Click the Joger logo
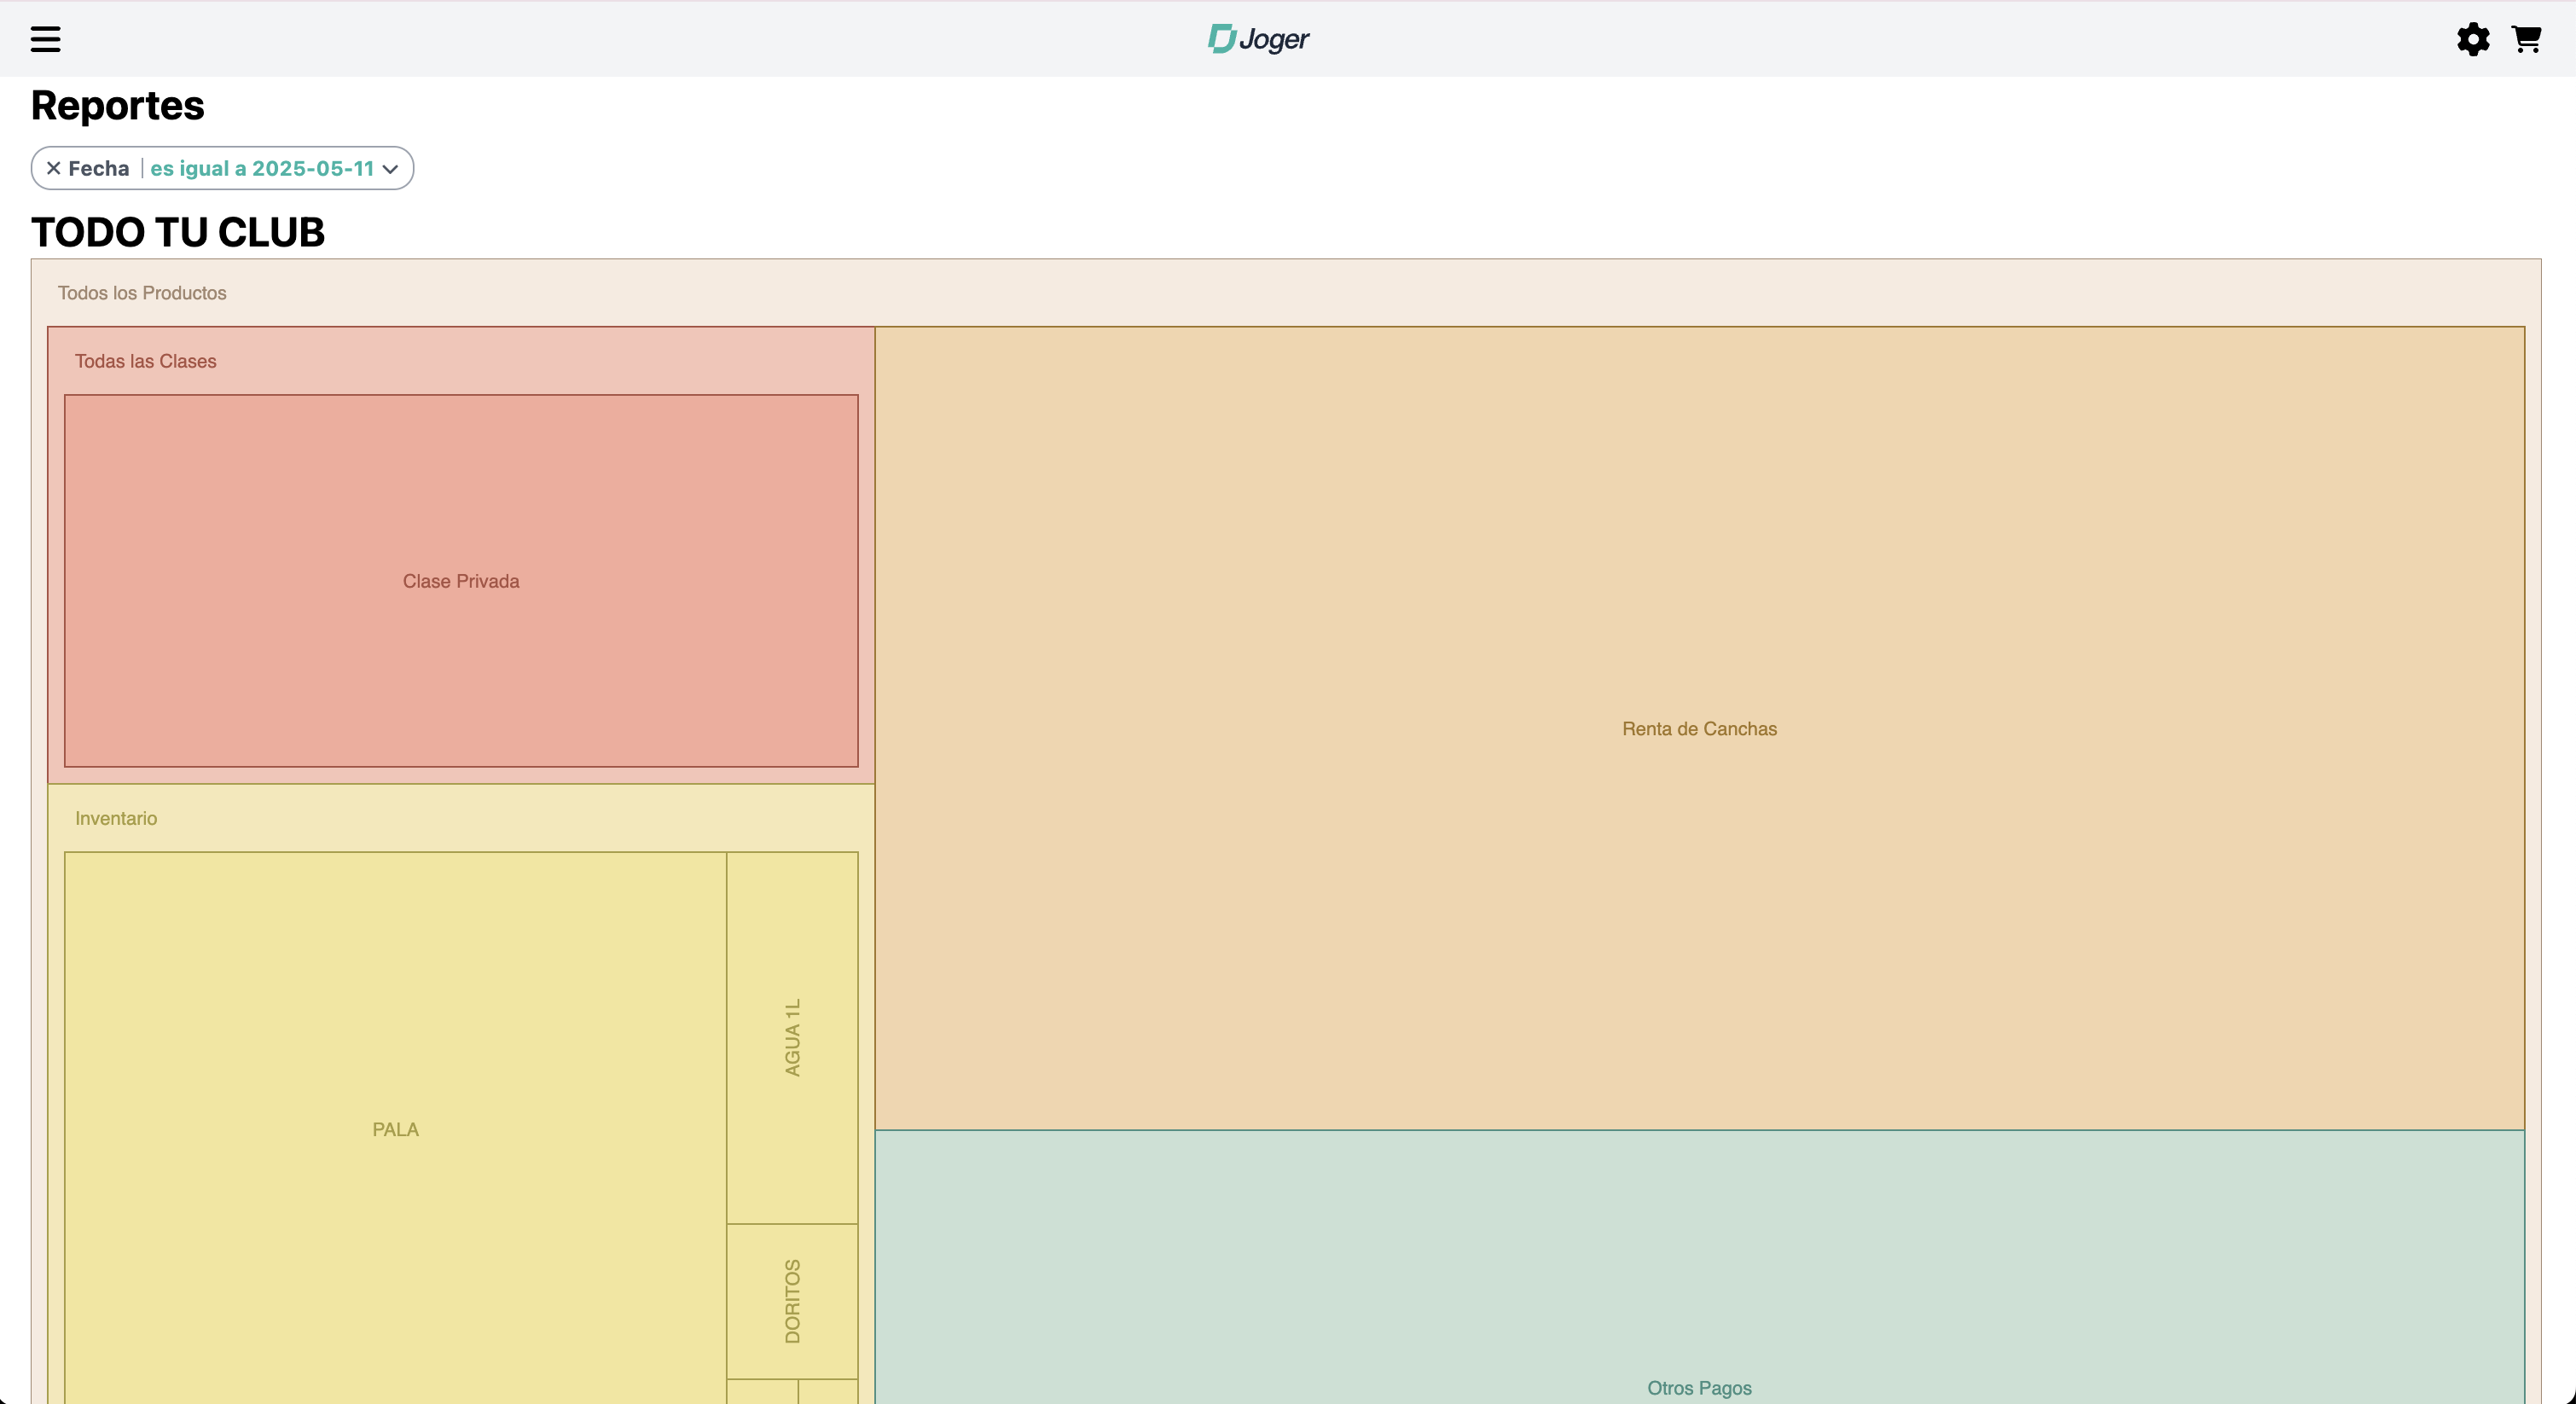This screenshot has width=2576, height=1404. (x=1258, y=39)
